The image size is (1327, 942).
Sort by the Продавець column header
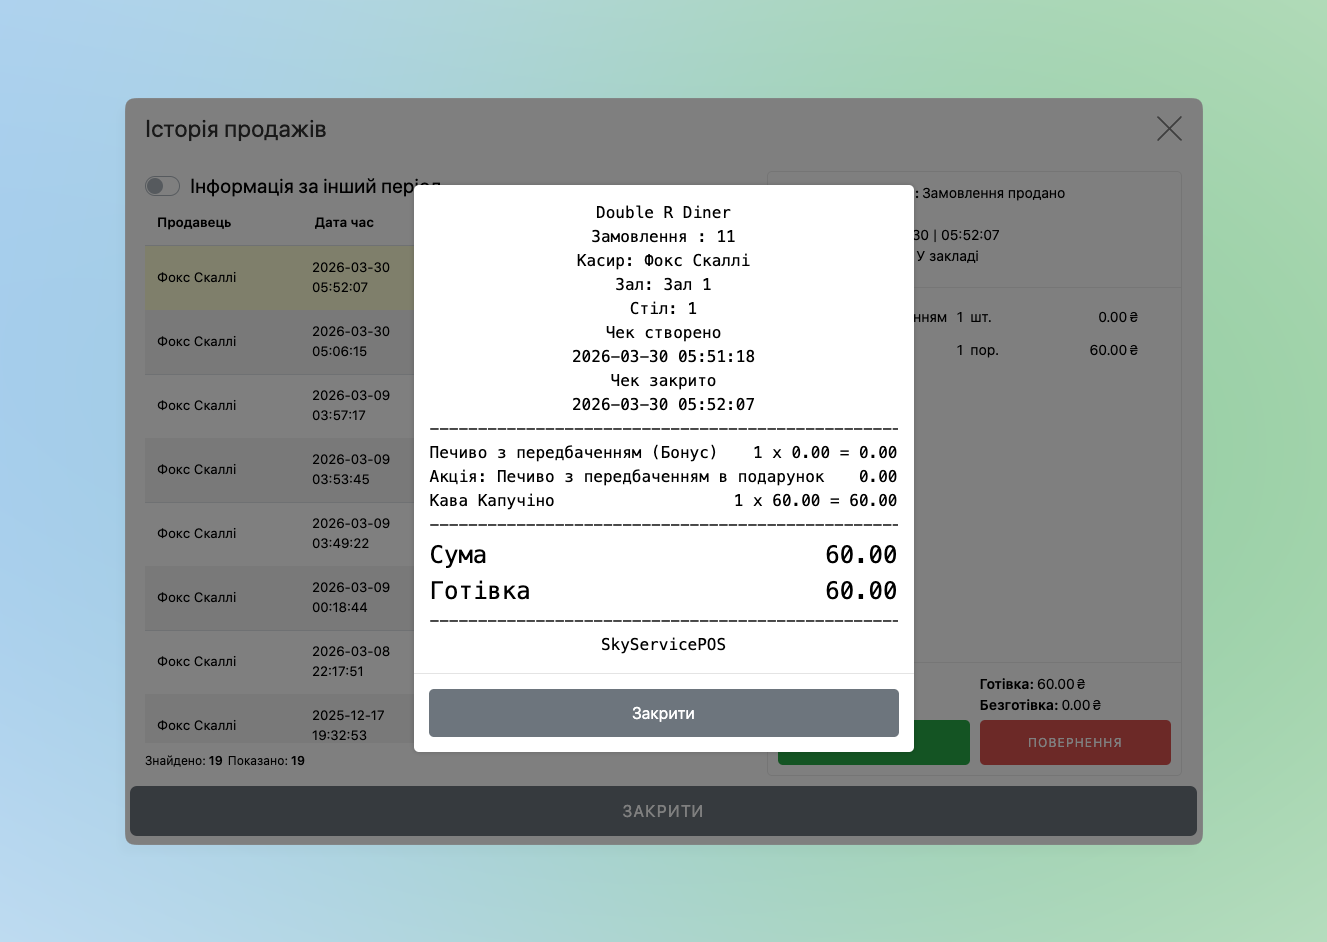194,223
